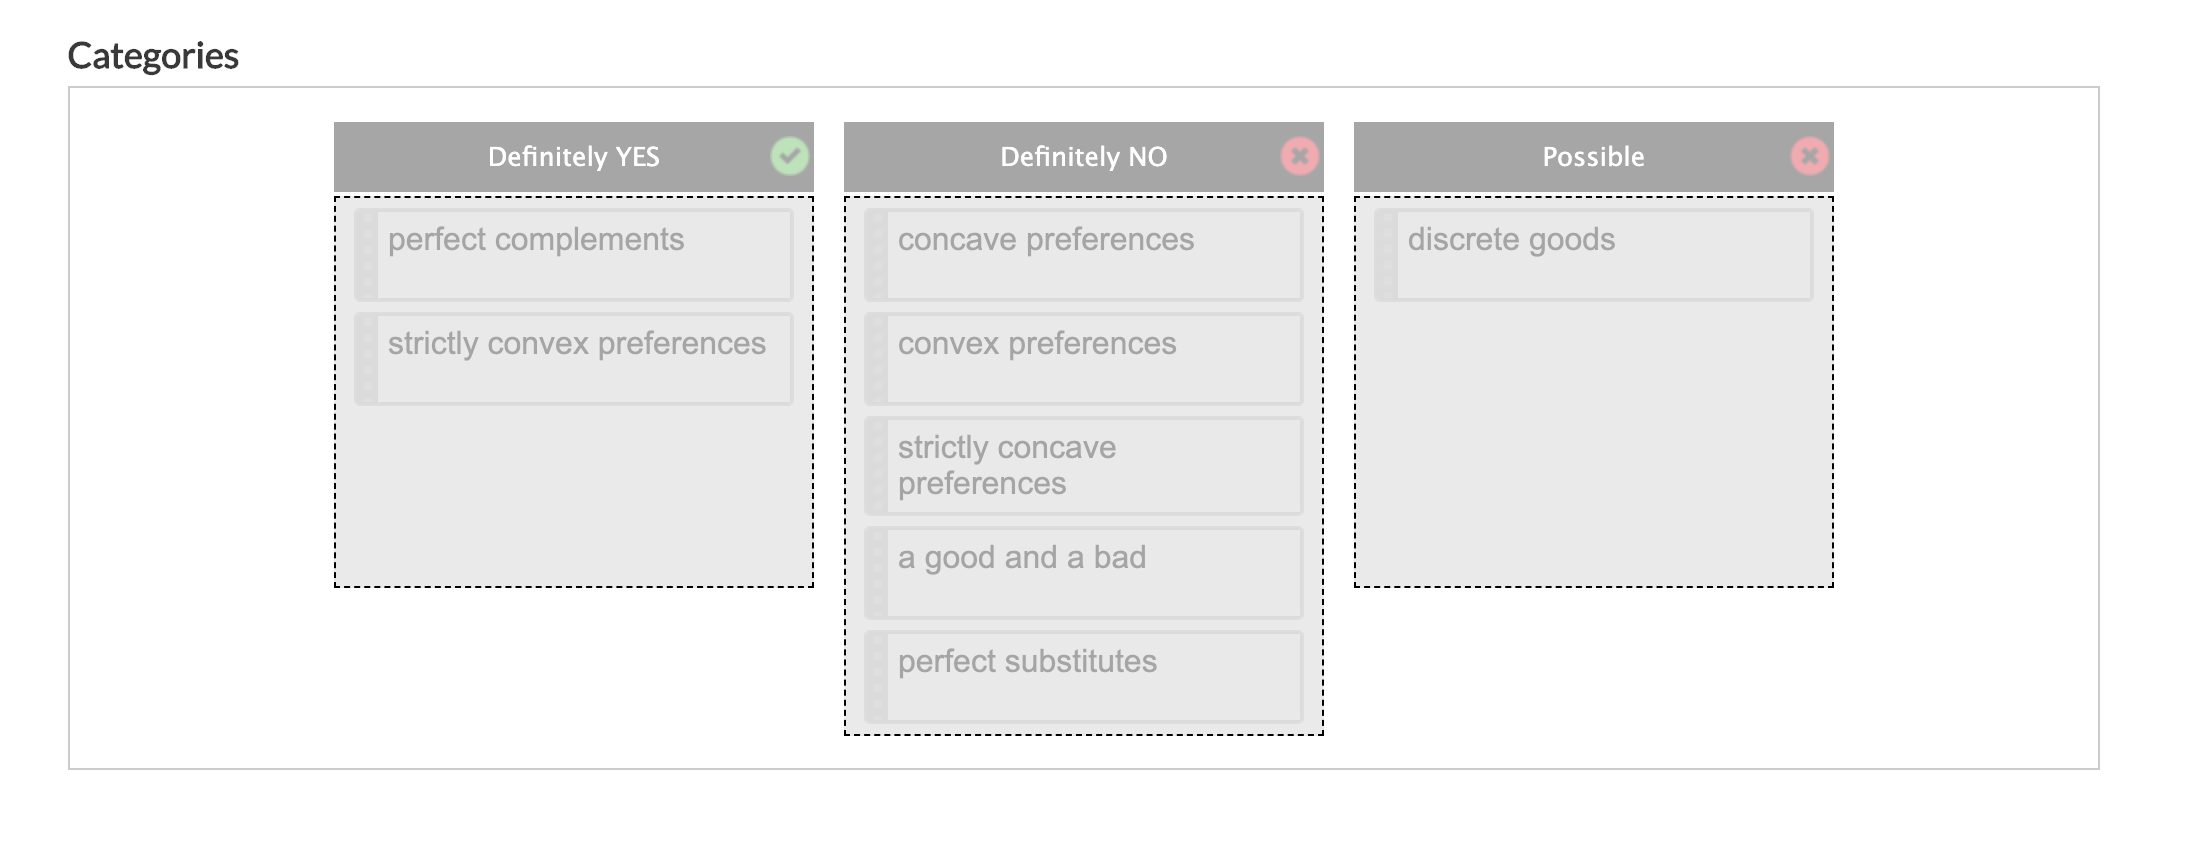Click the drag handle on 'strictly concave preferences'
2194x854 pixels.
tap(878, 465)
